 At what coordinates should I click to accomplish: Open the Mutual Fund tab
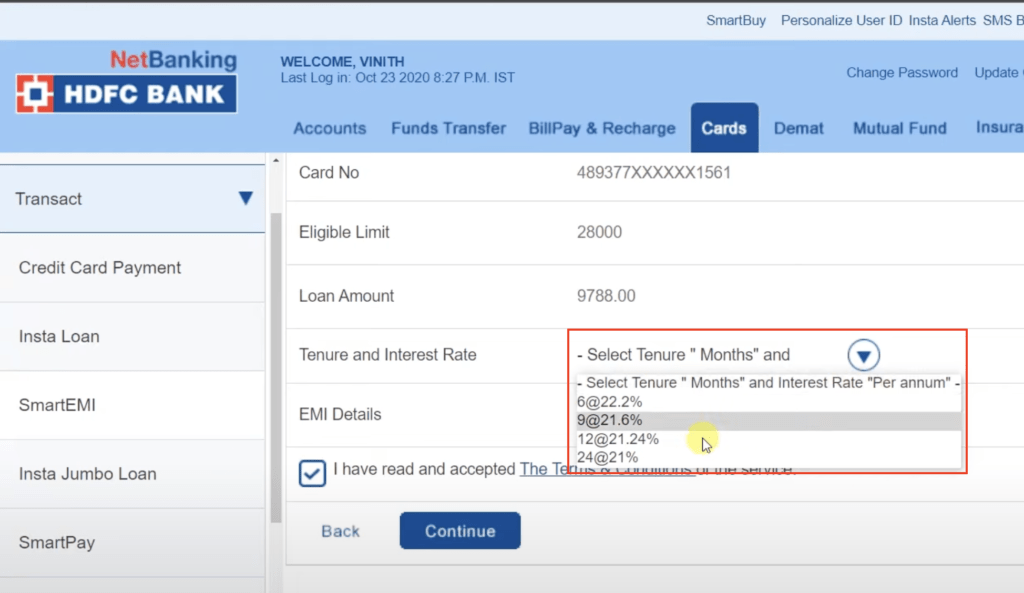tap(900, 128)
